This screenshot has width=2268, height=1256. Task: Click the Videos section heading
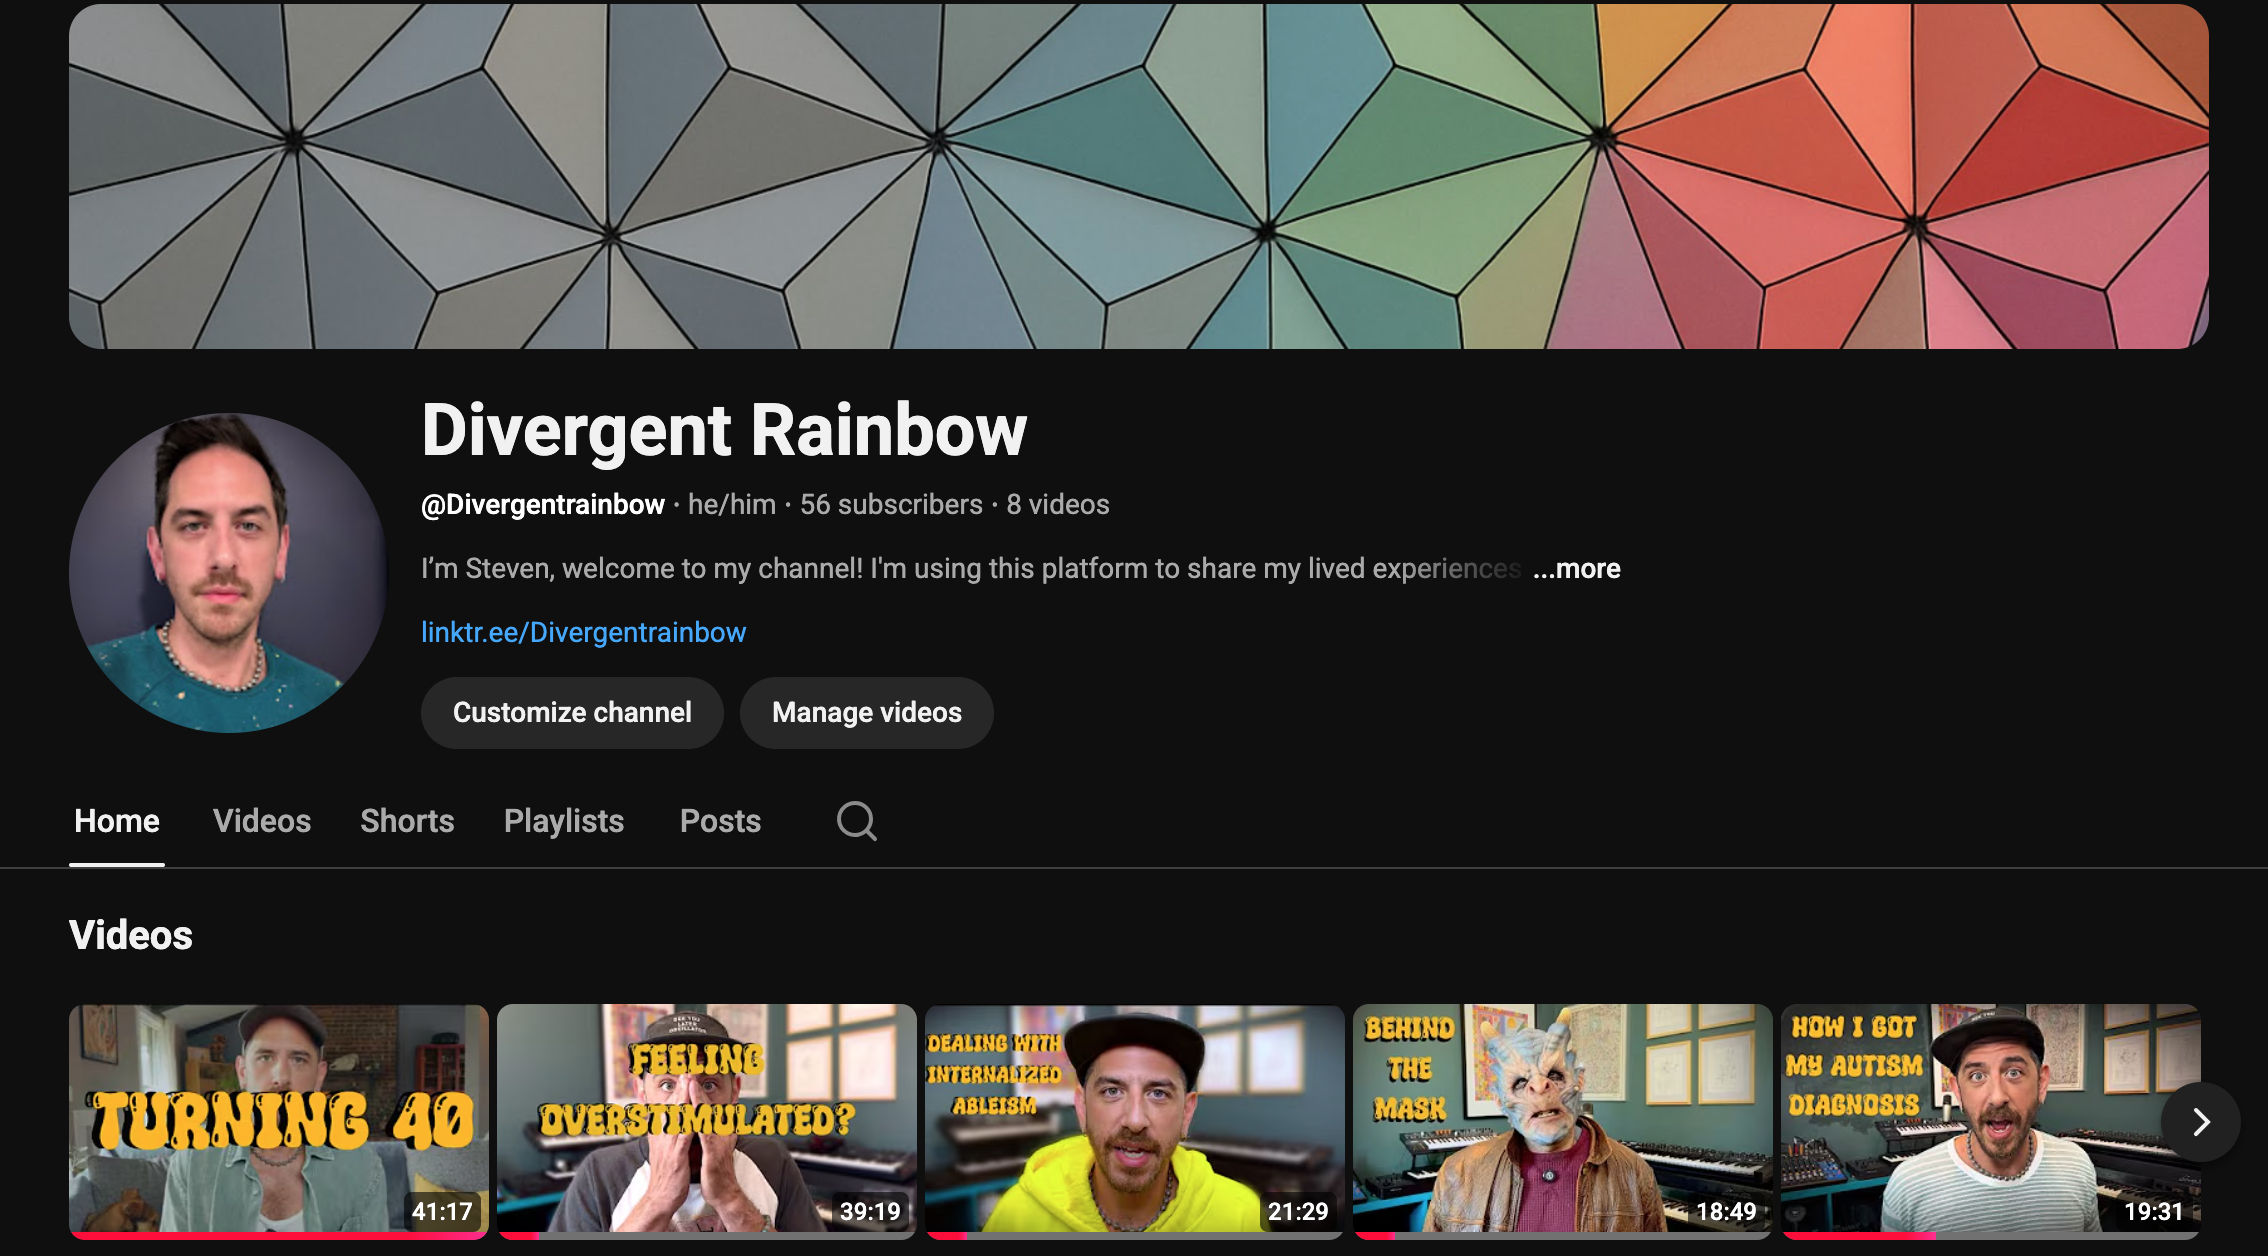[x=131, y=935]
